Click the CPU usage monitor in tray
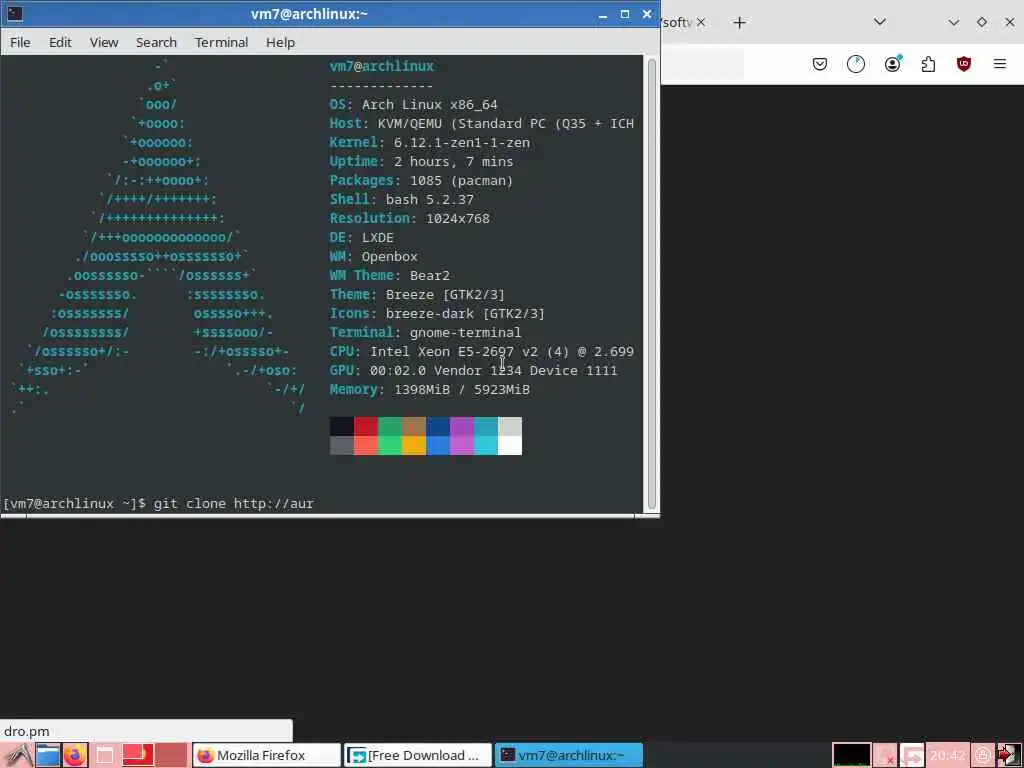Image resolution: width=1024 pixels, height=768 pixels. 851,755
